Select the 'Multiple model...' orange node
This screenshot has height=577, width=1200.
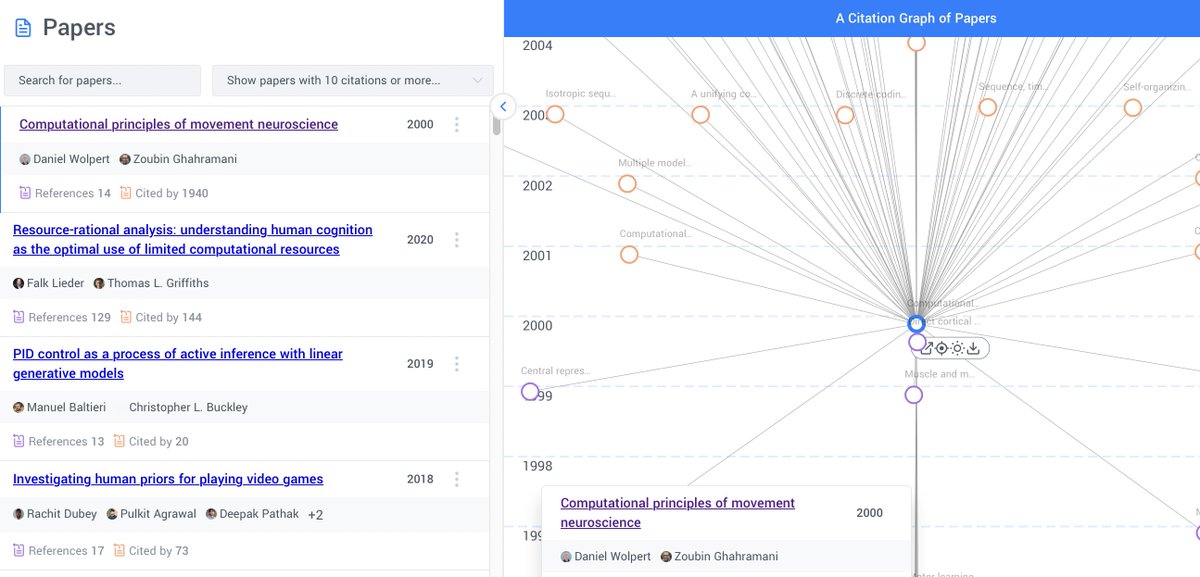click(x=627, y=184)
